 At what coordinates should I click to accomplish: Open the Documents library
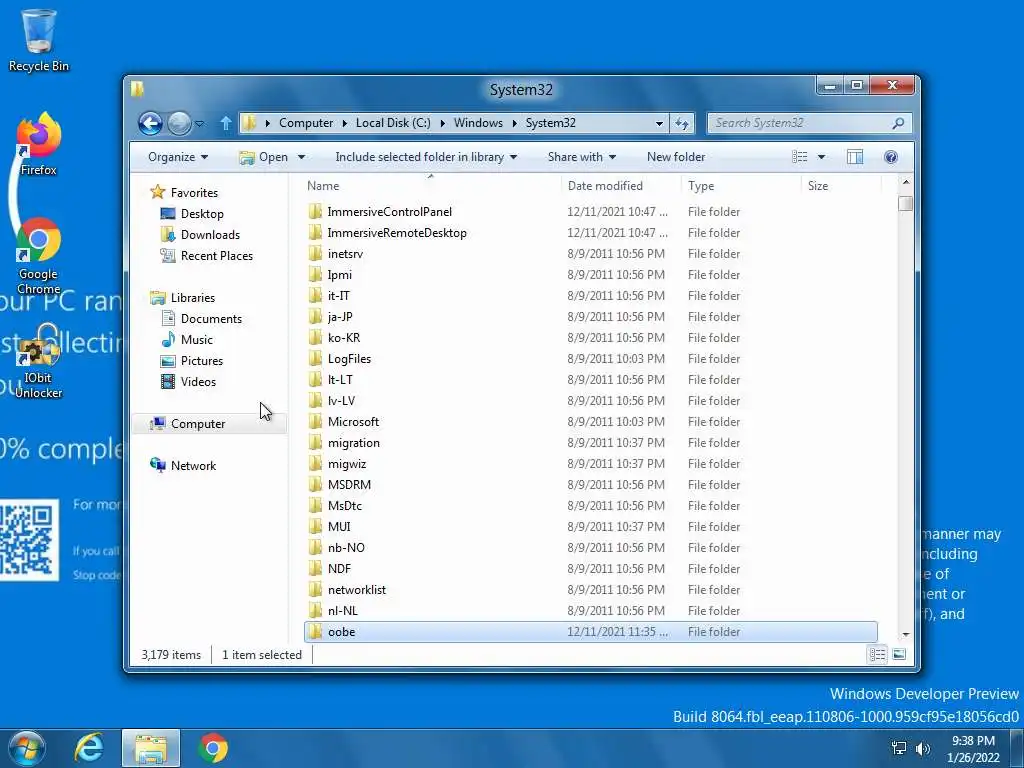[211, 319]
